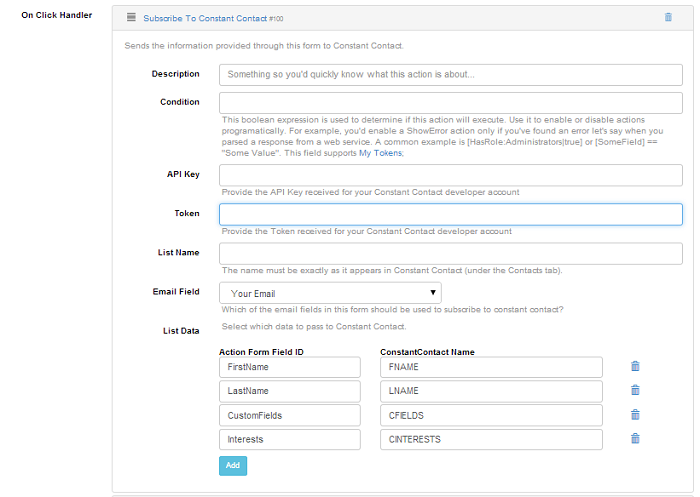Click inside the Token input field
This screenshot has width=700, height=497.
450,214
